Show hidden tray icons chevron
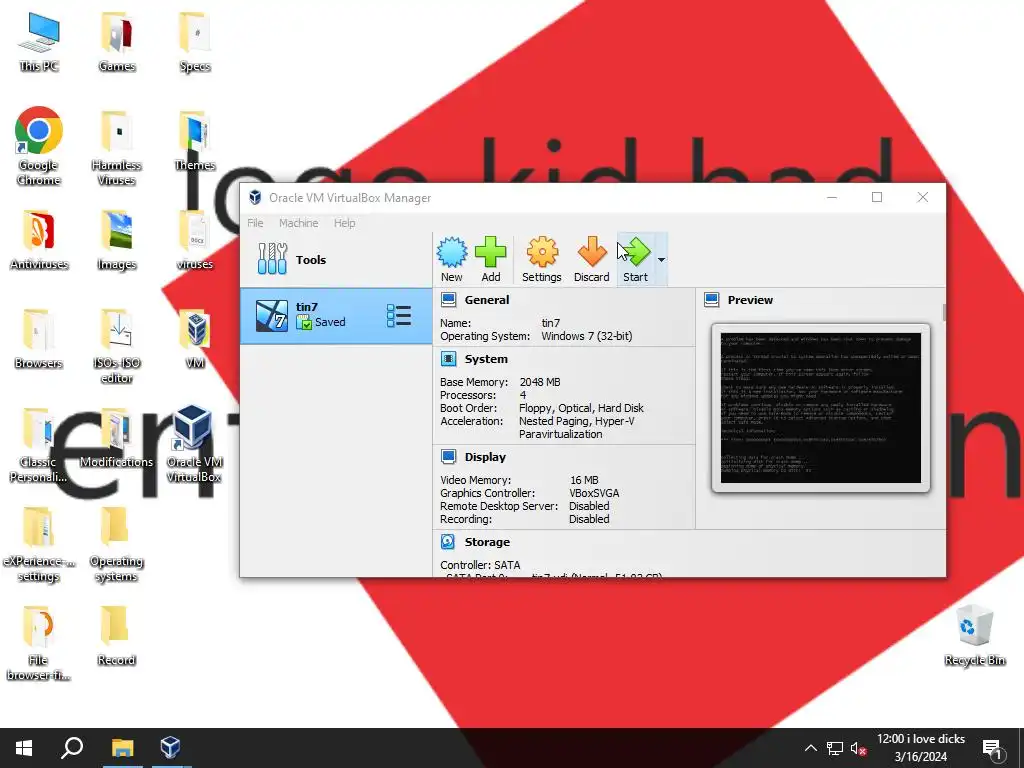This screenshot has width=1024, height=768. (810, 748)
